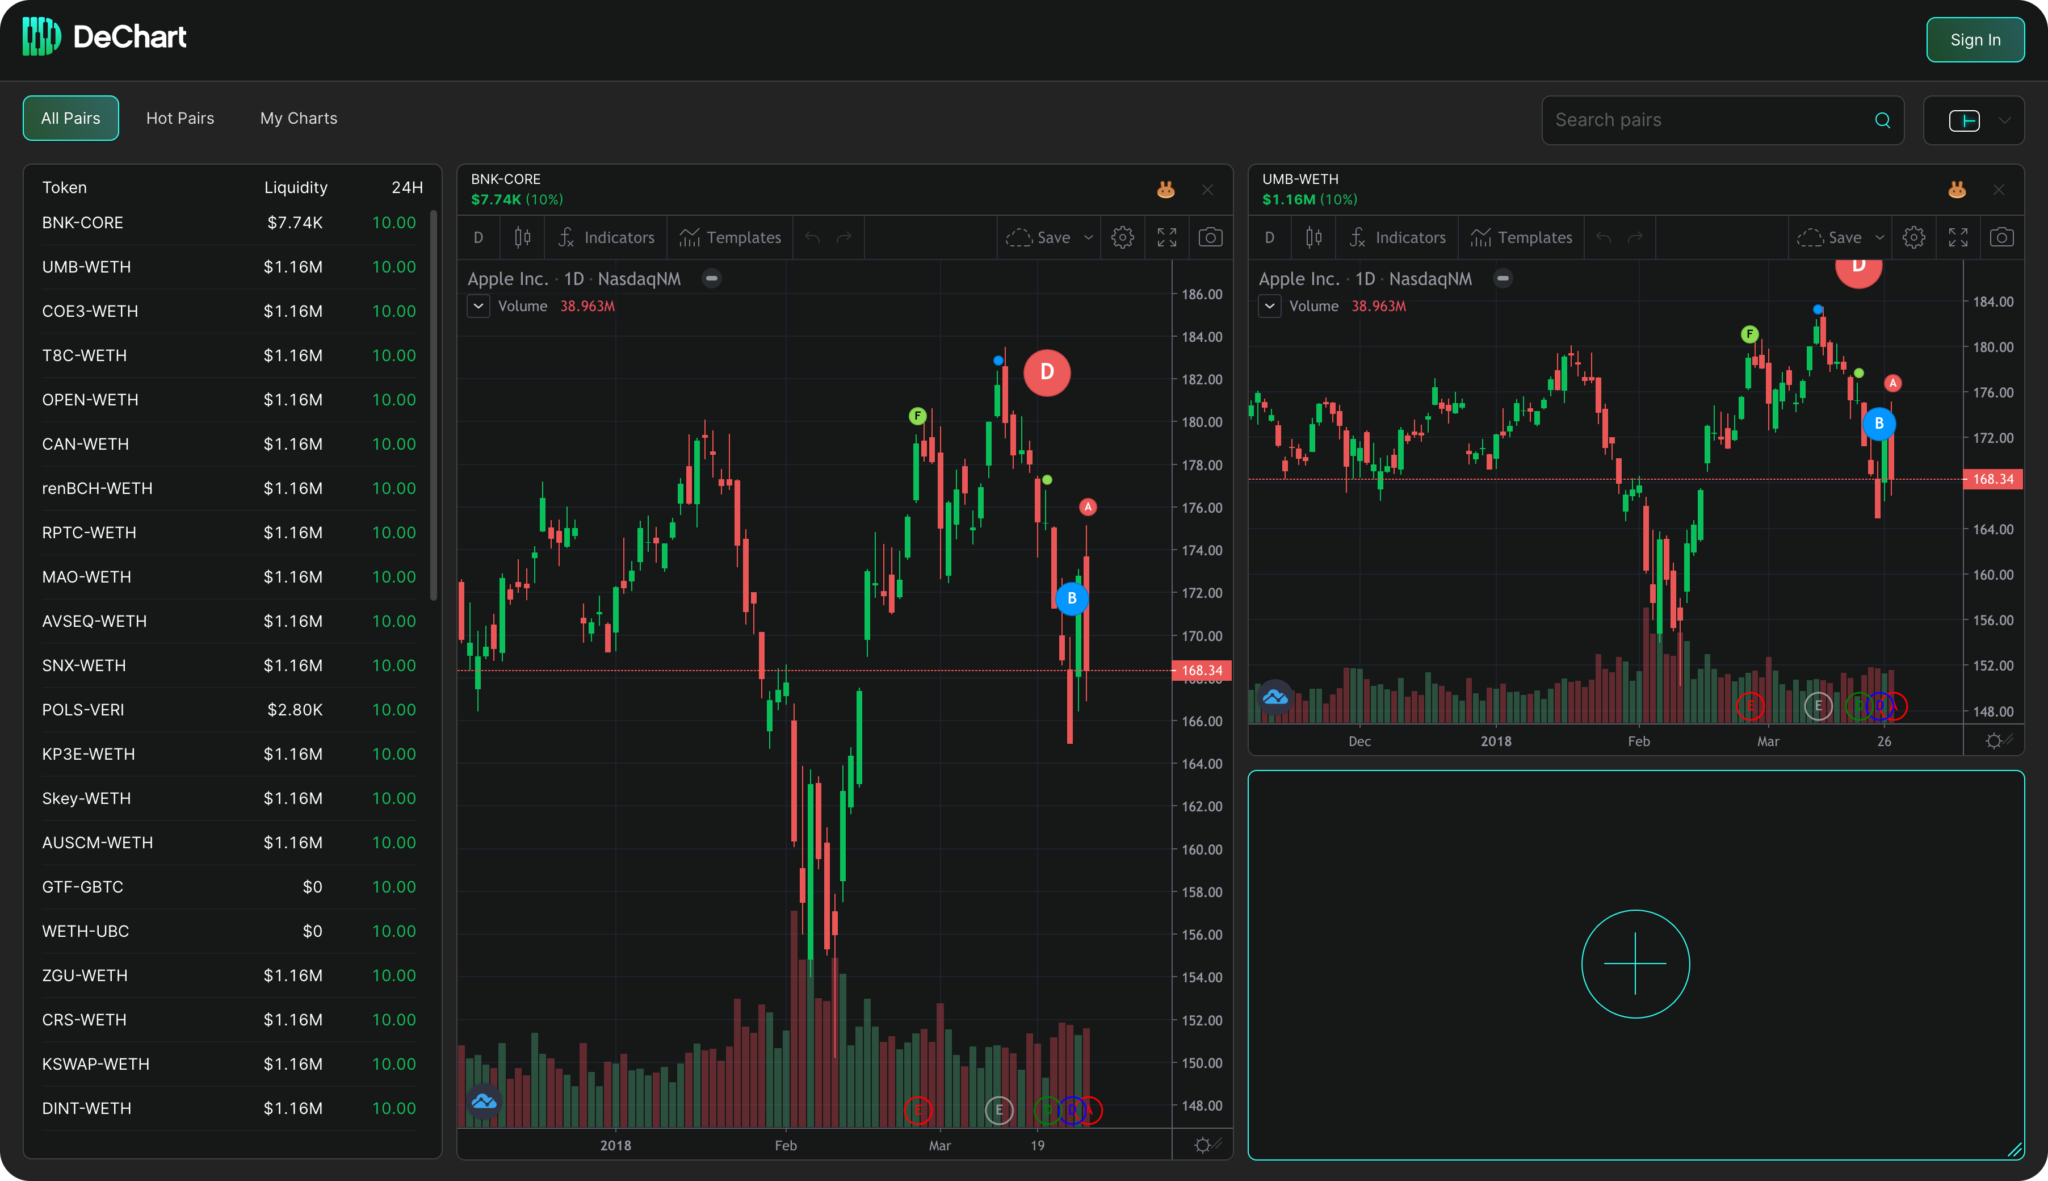Image resolution: width=2048 pixels, height=1181 pixels.
Task: Click blue B marker on UMB-WETH chart
Action: (x=1879, y=424)
